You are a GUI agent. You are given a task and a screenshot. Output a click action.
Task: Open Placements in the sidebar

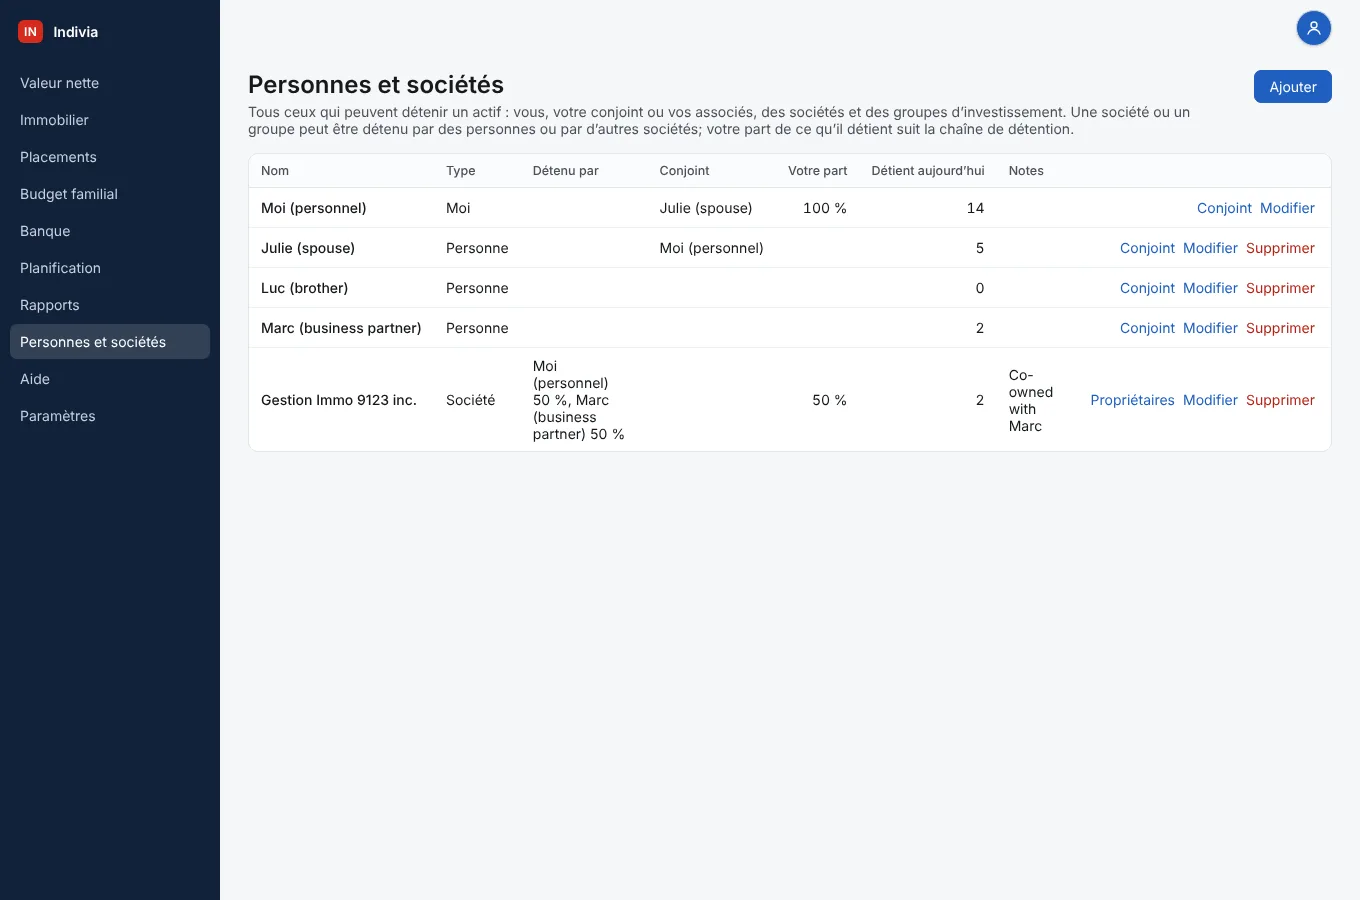110,157
